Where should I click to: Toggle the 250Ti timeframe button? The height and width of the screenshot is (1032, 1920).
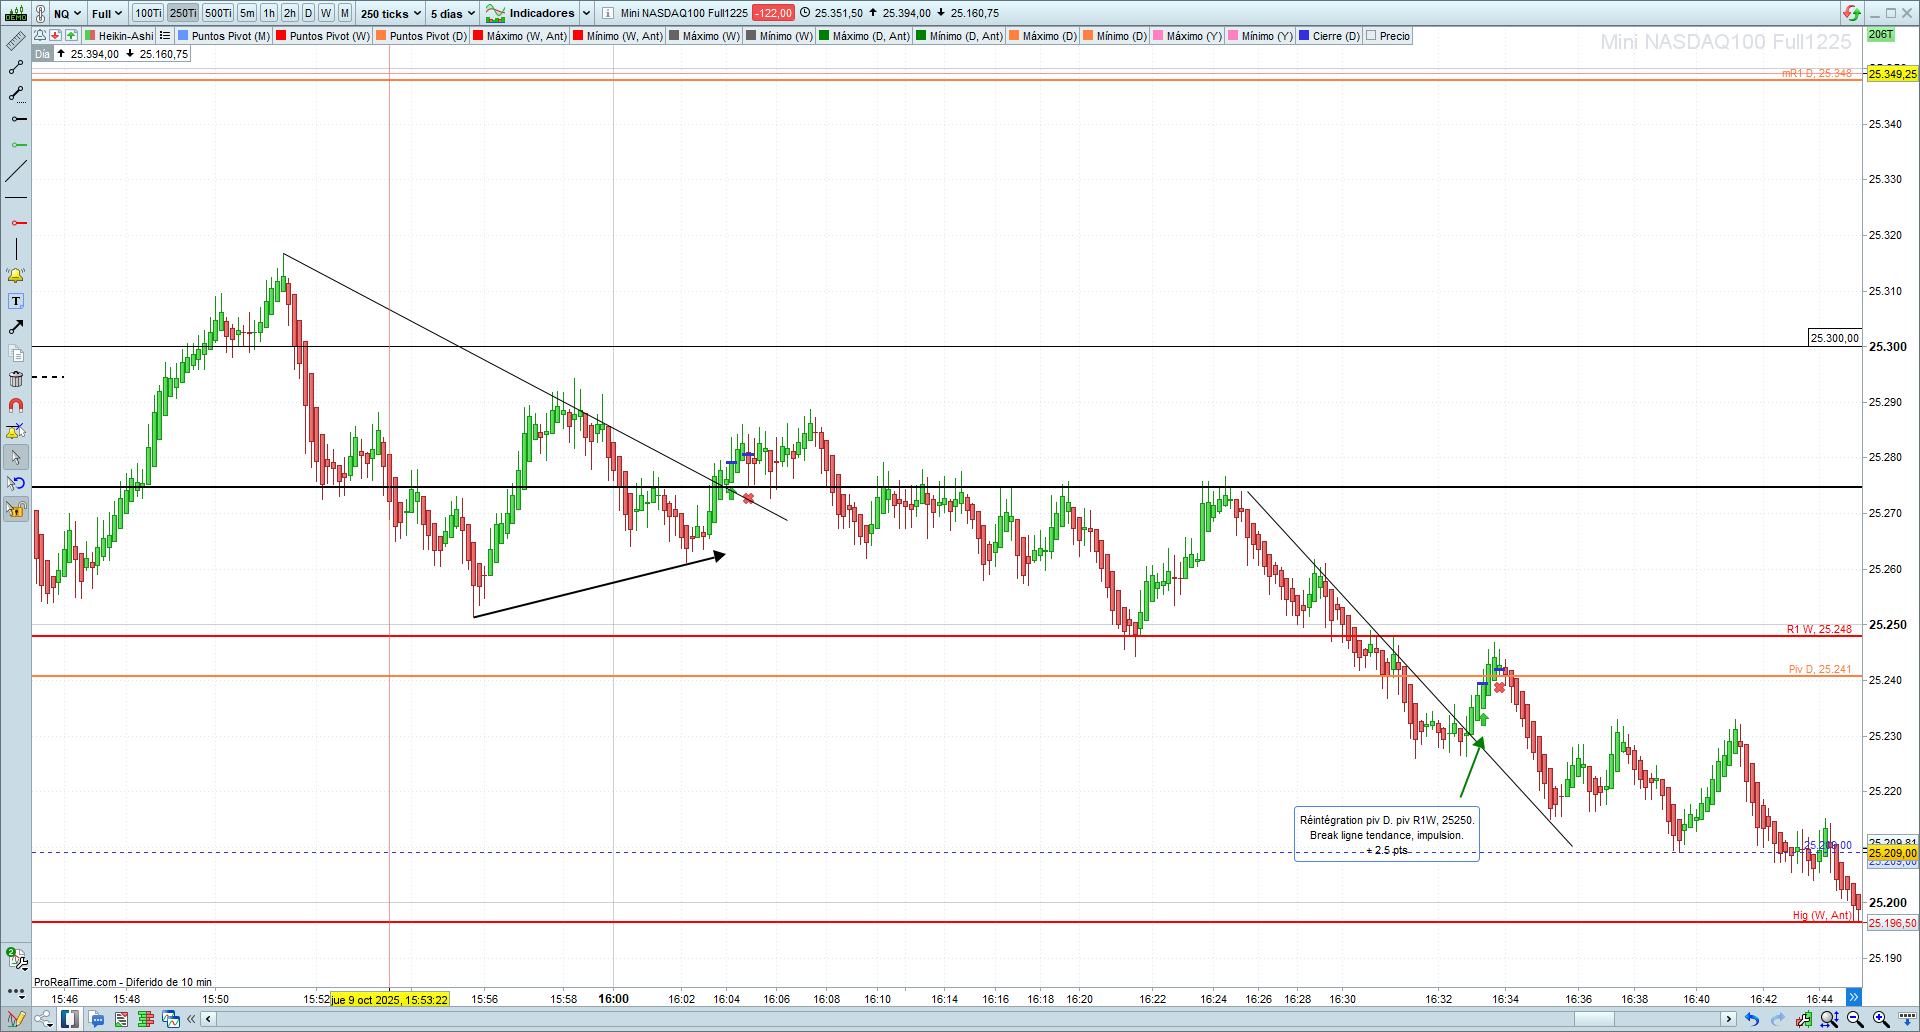pyautogui.click(x=183, y=13)
